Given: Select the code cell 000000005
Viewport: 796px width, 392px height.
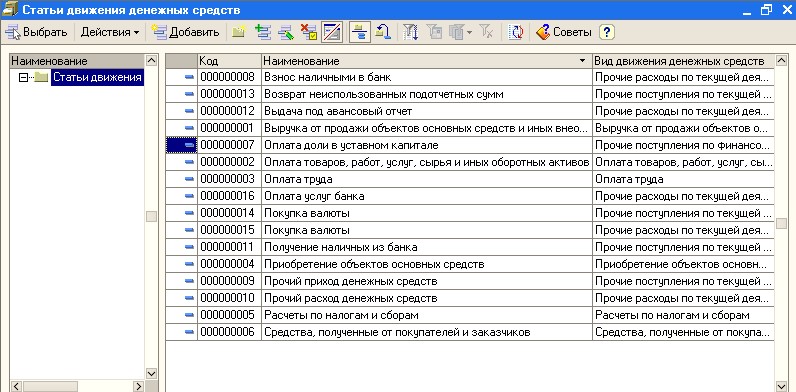Looking at the screenshot, I should pos(229,315).
